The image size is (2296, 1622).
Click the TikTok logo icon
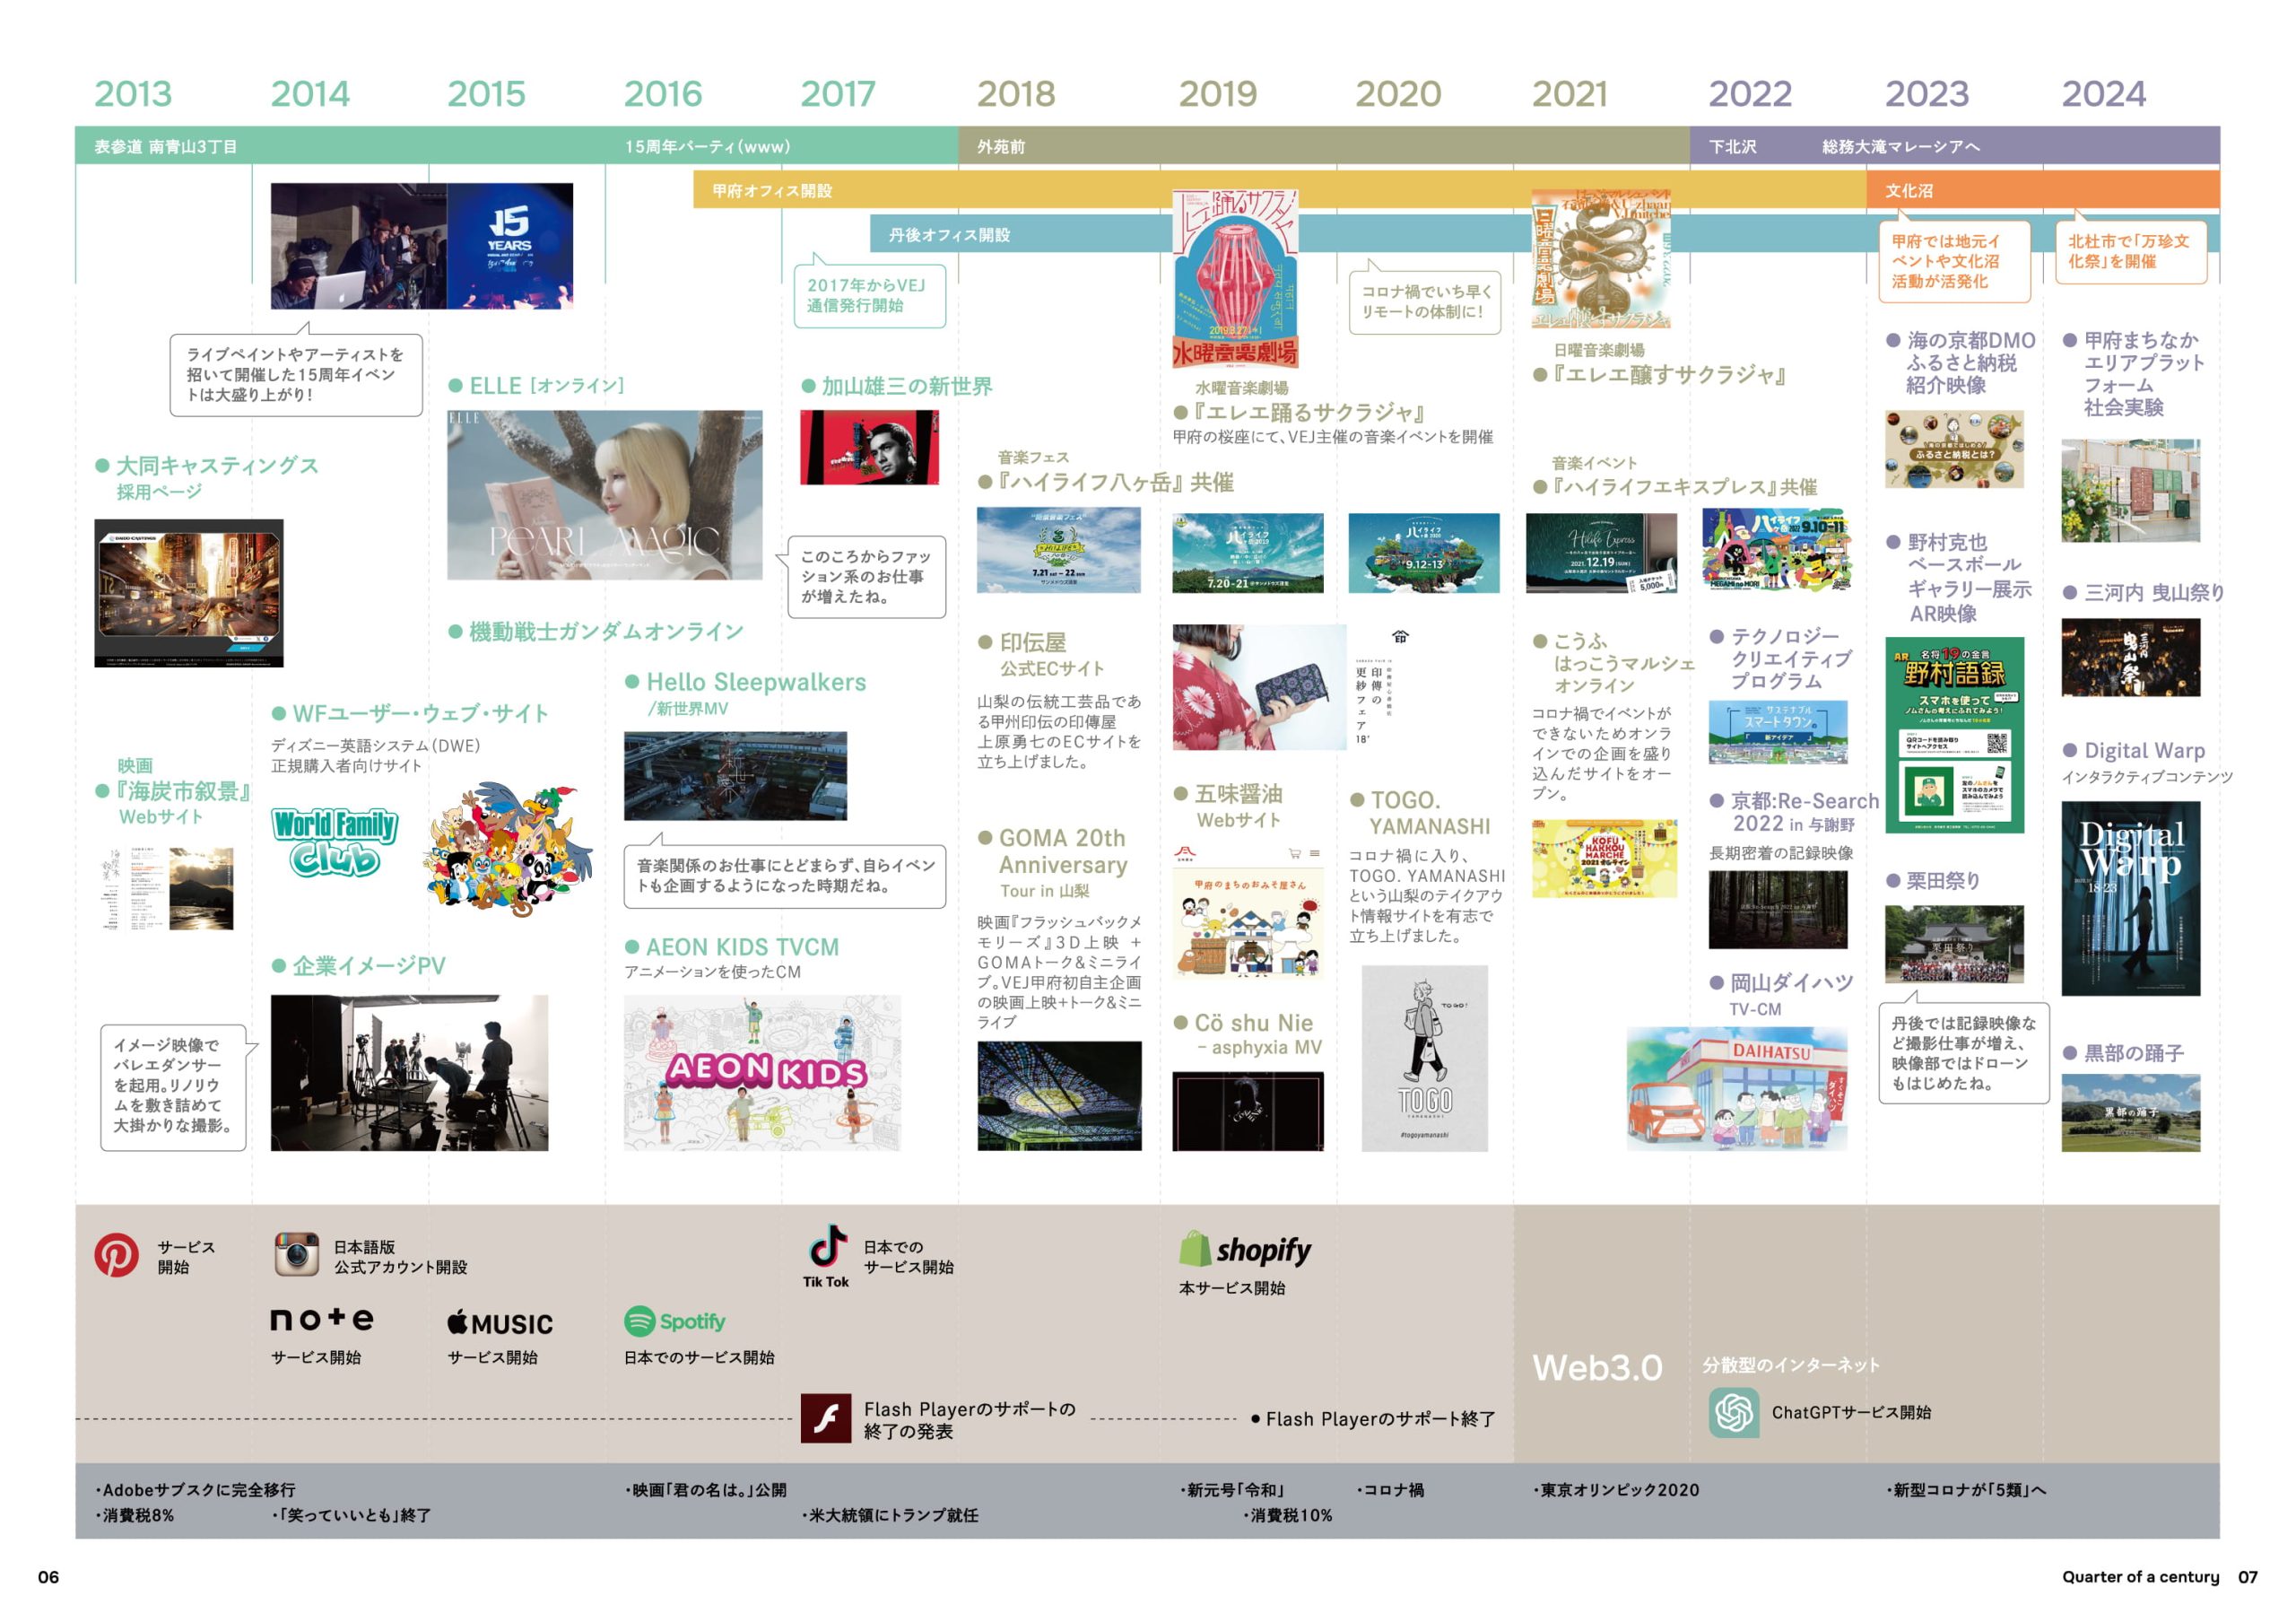click(827, 1246)
